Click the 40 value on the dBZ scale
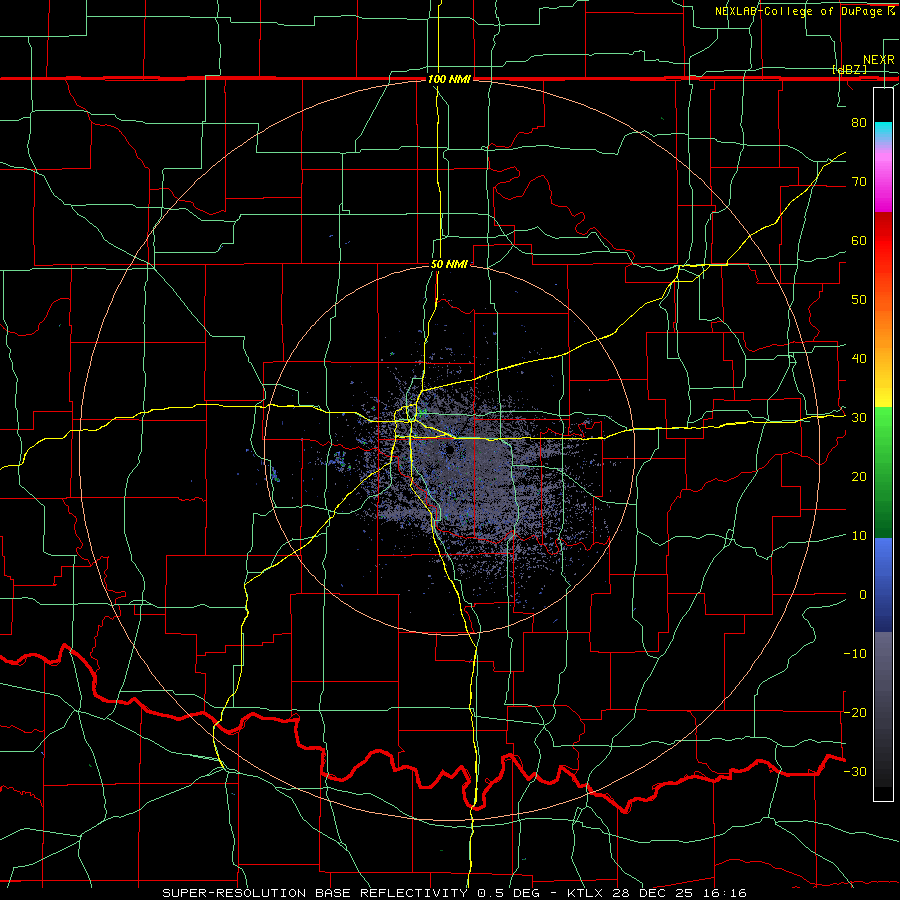The width and height of the screenshot is (900, 900). tap(859, 359)
